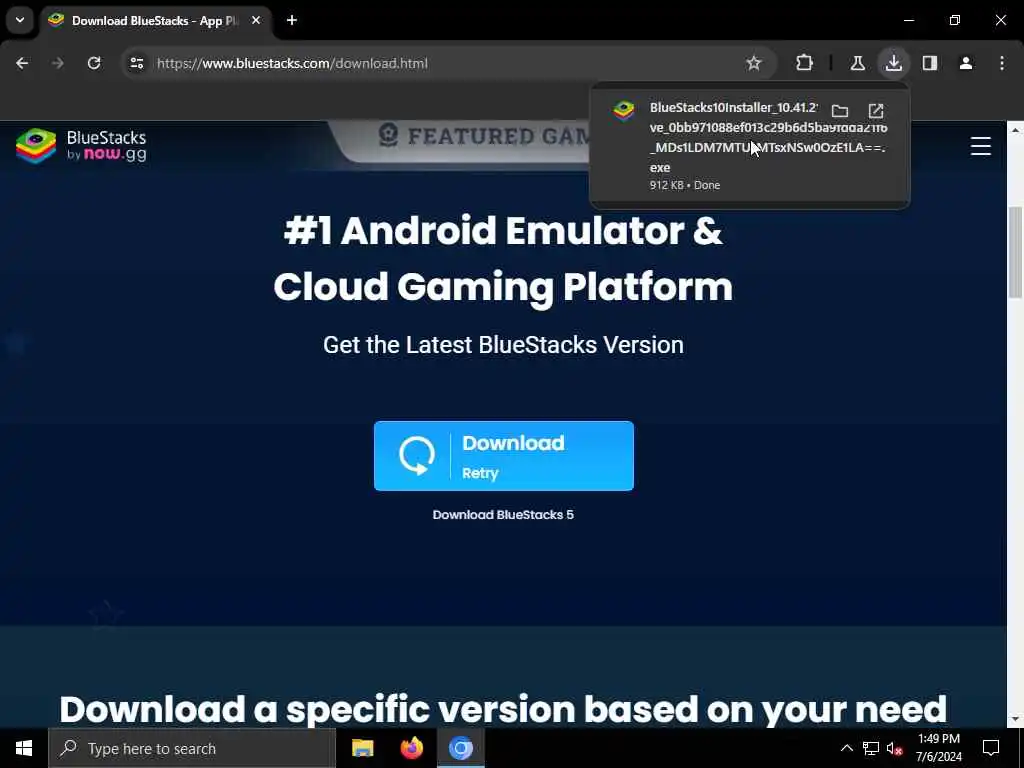Click the Download Retry button
Screen dimensions: 1024x768
504,456
